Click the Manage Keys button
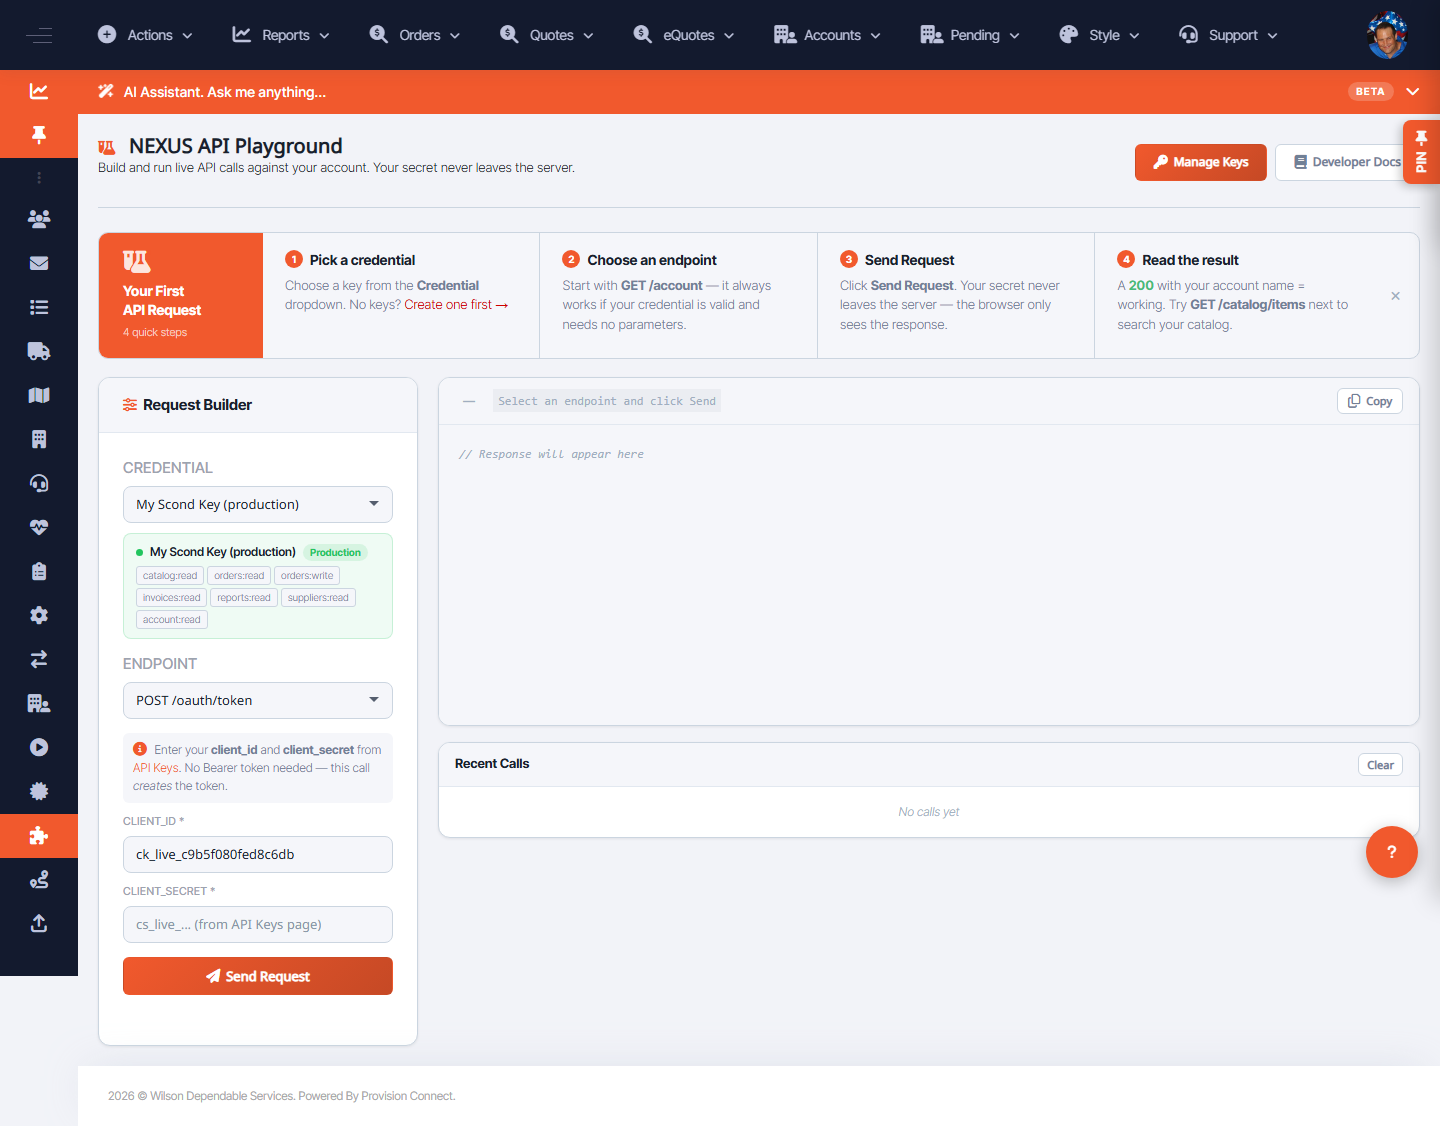This screenshot has width=1440, height=1126. pyautogui.click(x=1201, y=162)
